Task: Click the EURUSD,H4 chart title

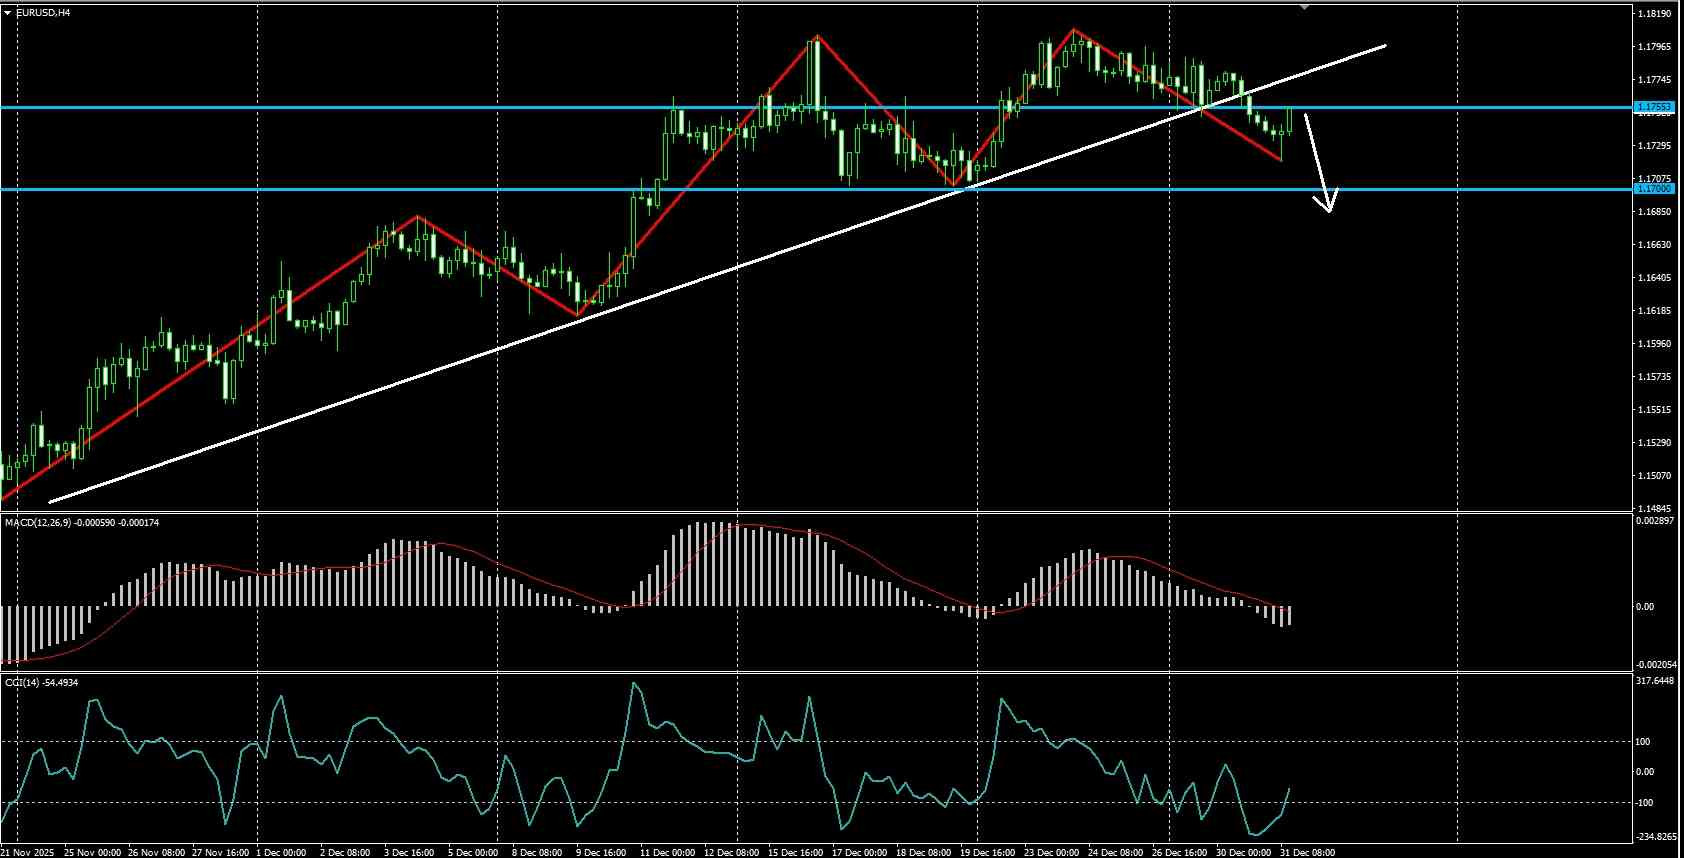Action: [43, 12]
